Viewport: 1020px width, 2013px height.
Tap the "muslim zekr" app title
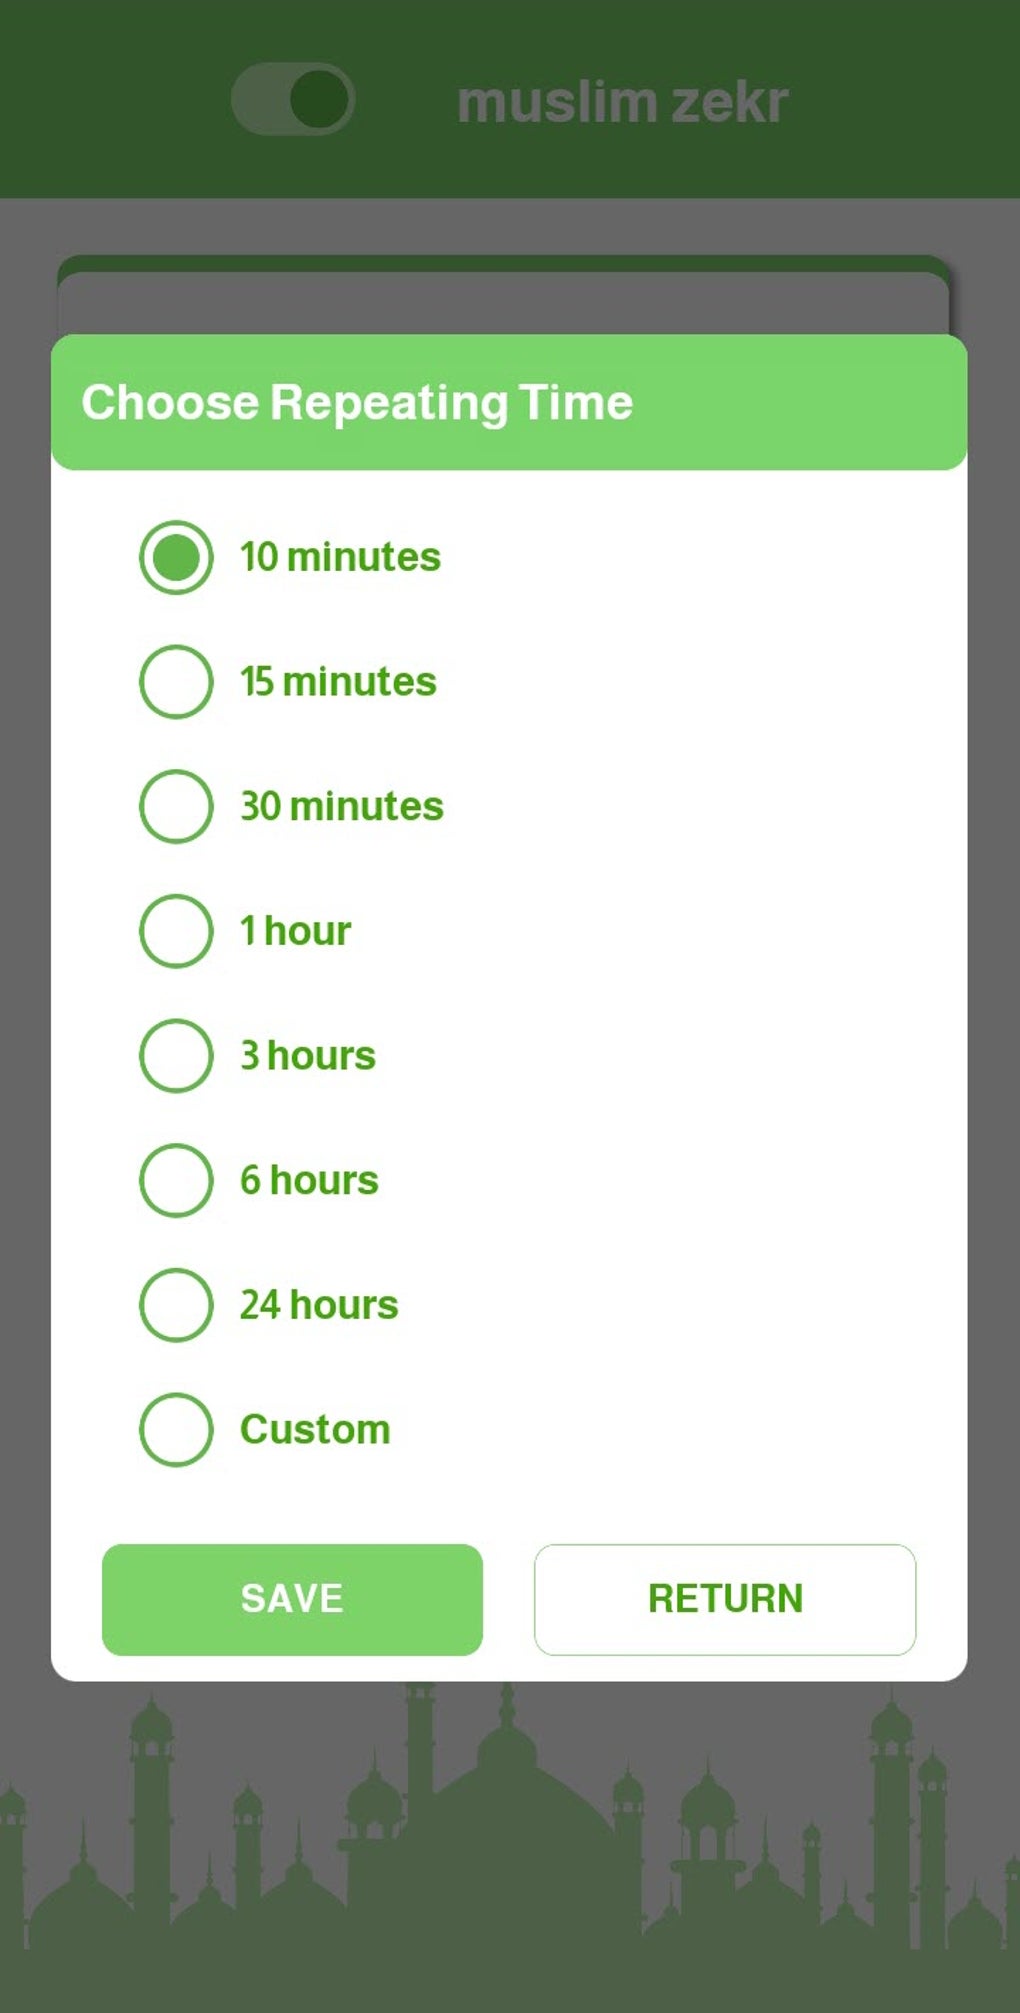click(622, 102)
